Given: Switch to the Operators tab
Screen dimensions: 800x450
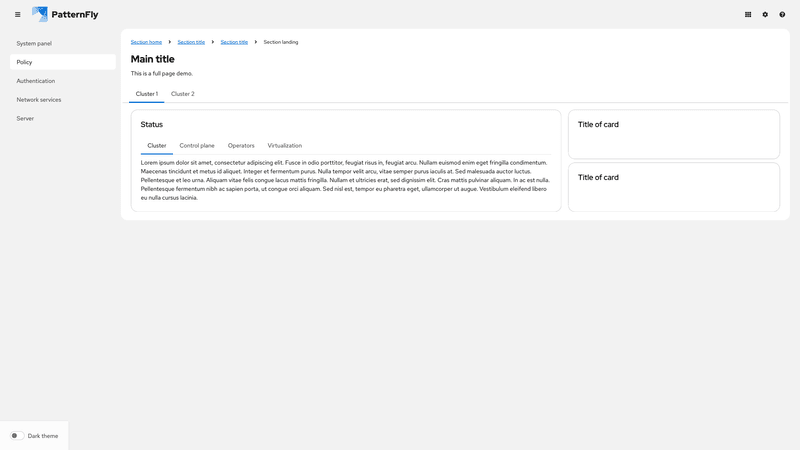Looking at the screenshot, I should click(x=241, y=146).
